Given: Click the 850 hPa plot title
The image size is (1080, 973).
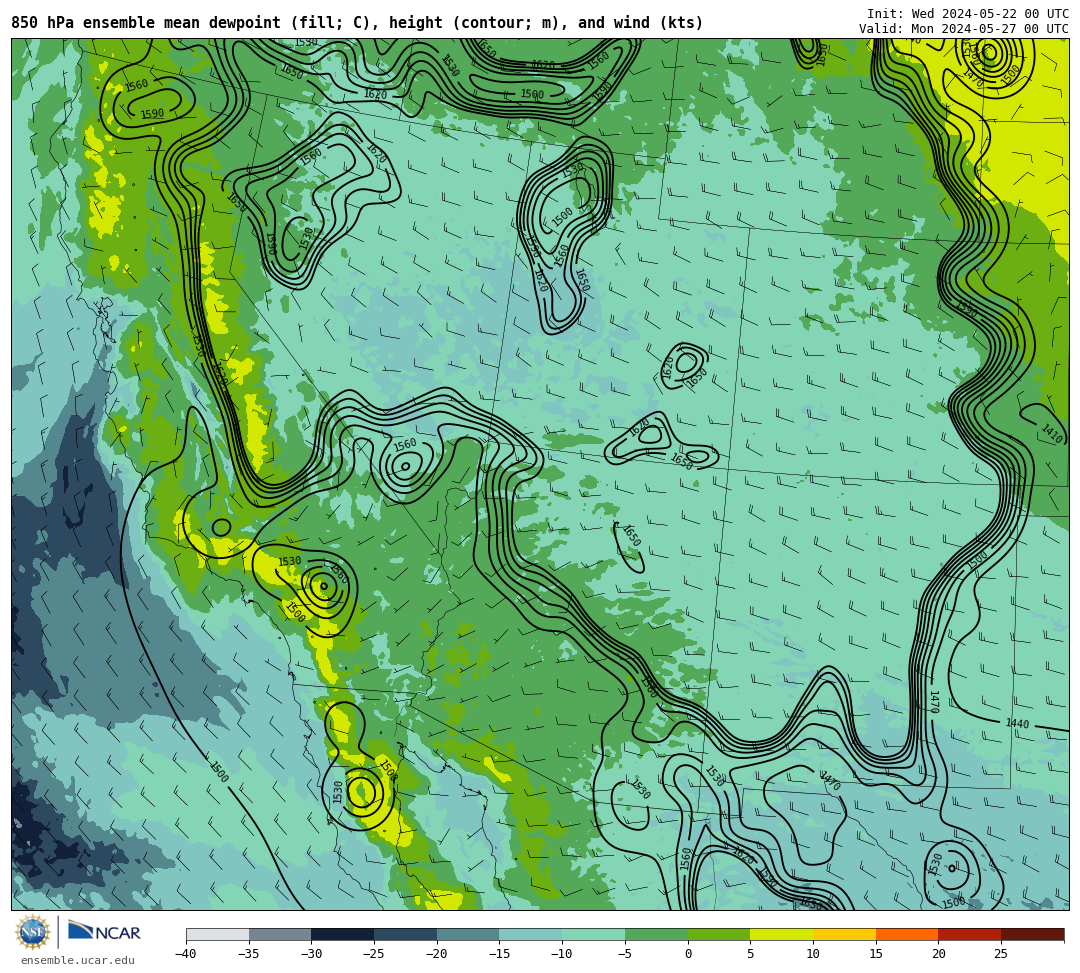Looking at the screenshot, I should point(357,23).
